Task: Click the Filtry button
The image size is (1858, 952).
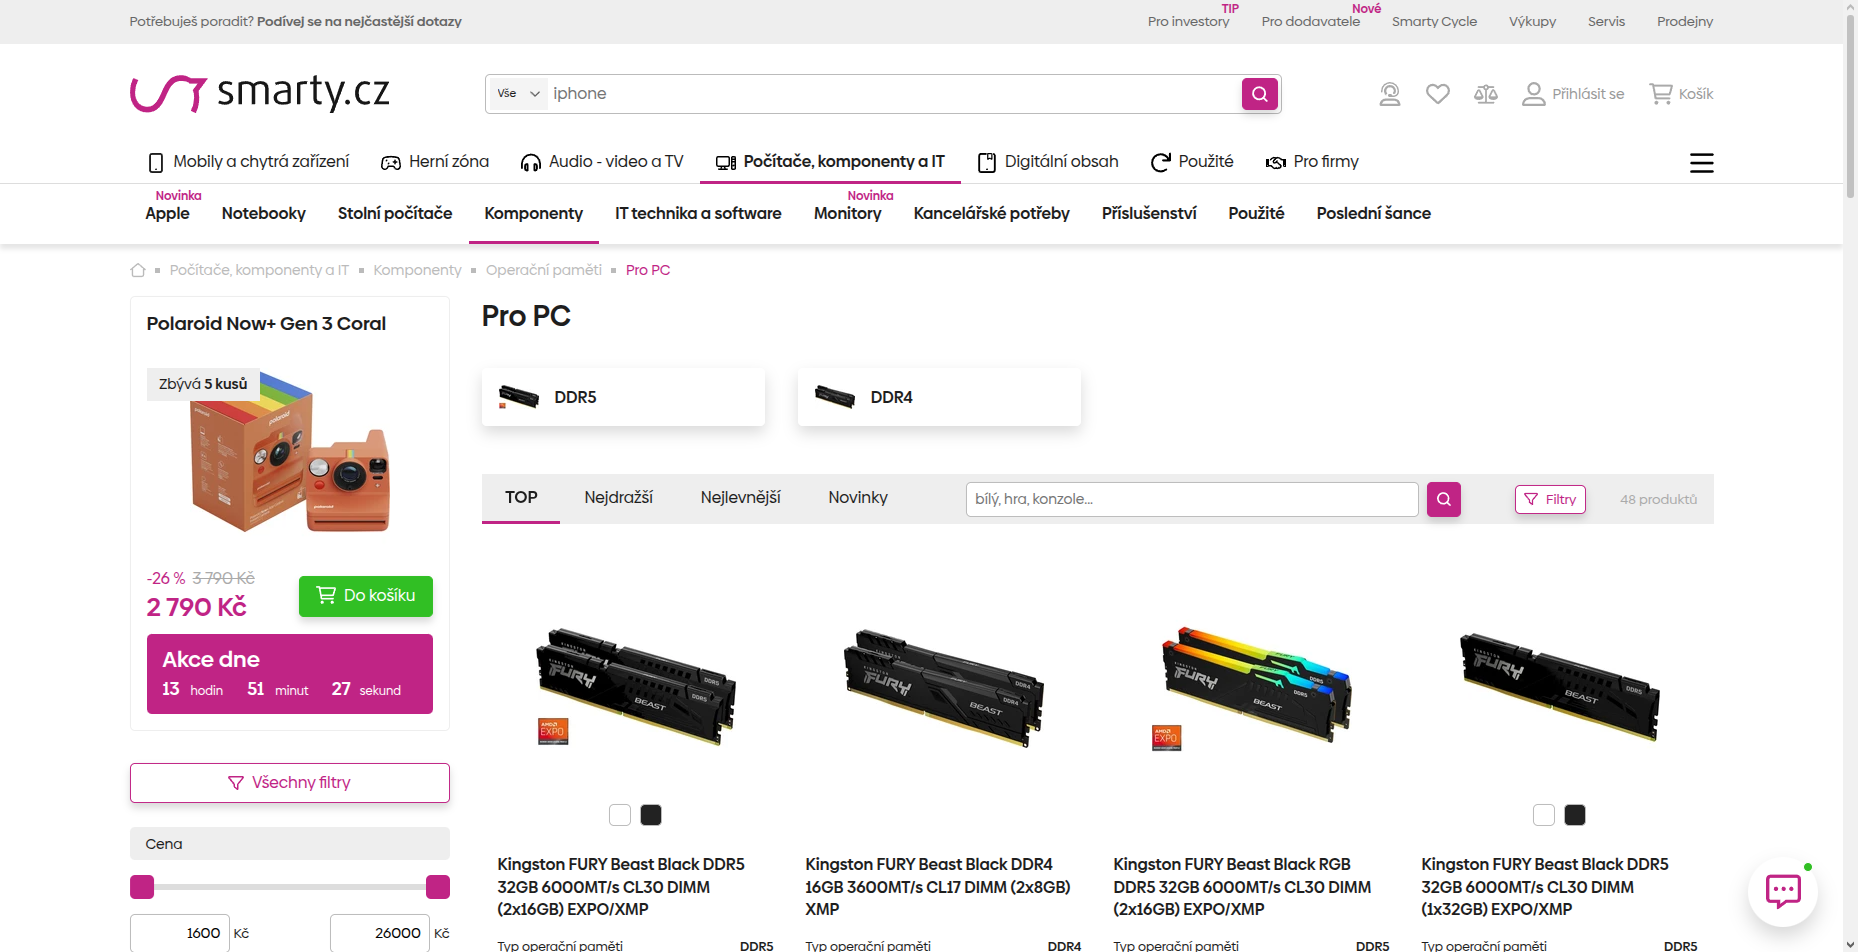Action: point(1550,499)
